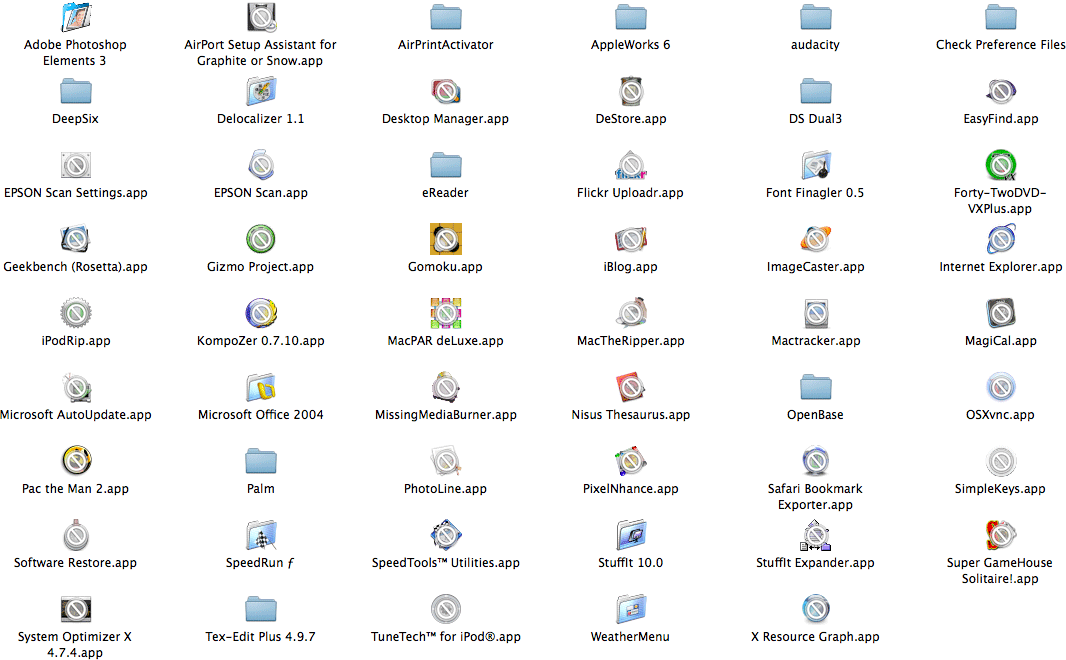Click the 'Gizmo Project.app' file name label
The width and height of the screenshot is (1066, 660).
260,267
